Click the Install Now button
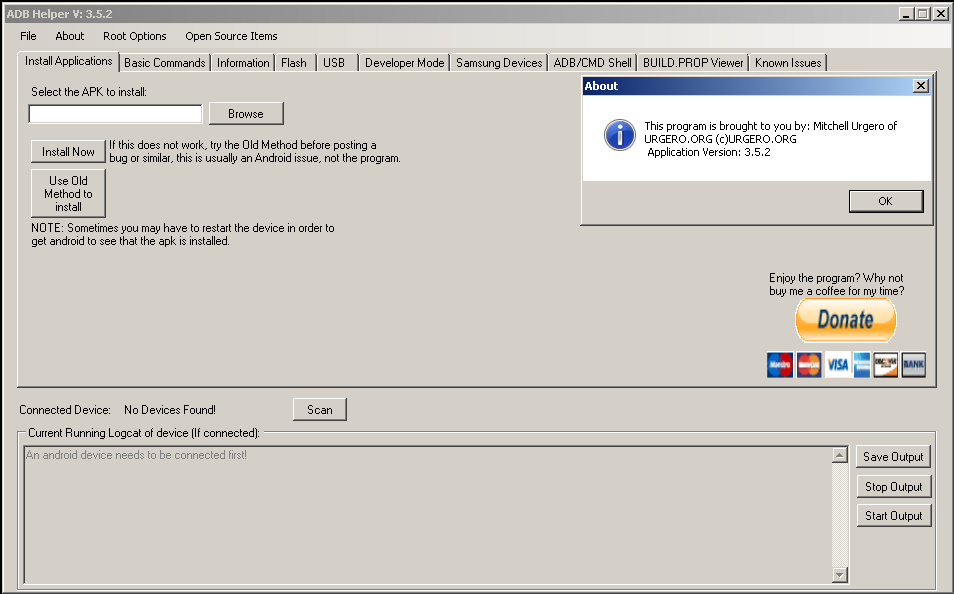The height and width of the screenshot is (594, 954). [x=68, y=152]
